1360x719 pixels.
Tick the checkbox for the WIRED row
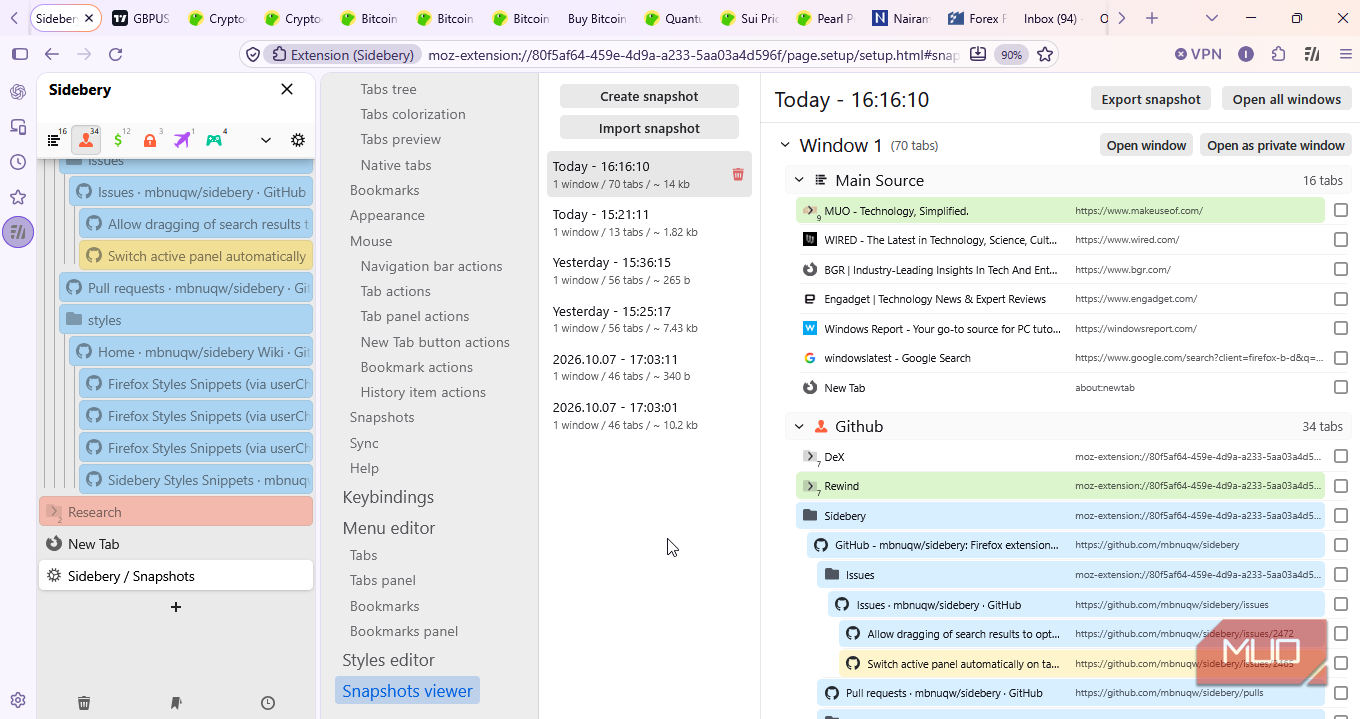1341,240
